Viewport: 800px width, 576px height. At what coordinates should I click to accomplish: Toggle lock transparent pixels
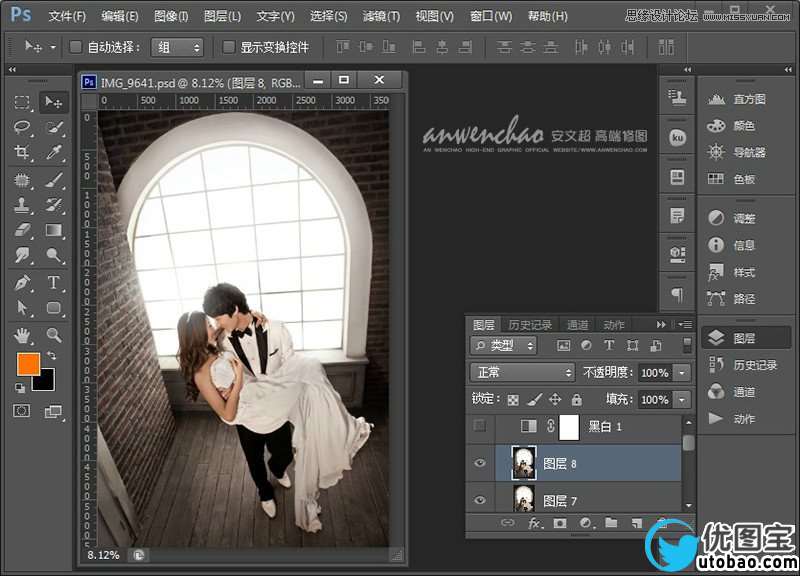[513, 400]
